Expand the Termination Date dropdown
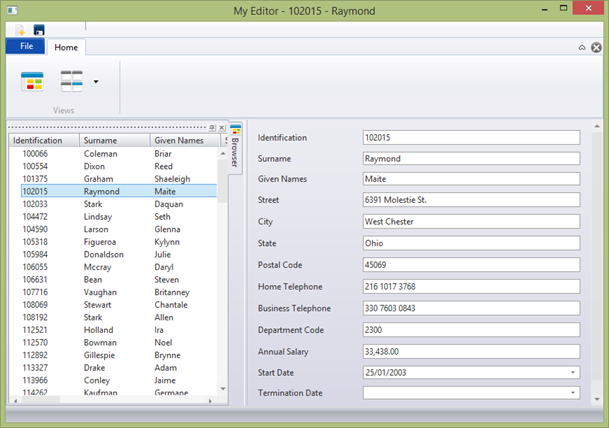 pyautogui.click(x=573, y=393)
